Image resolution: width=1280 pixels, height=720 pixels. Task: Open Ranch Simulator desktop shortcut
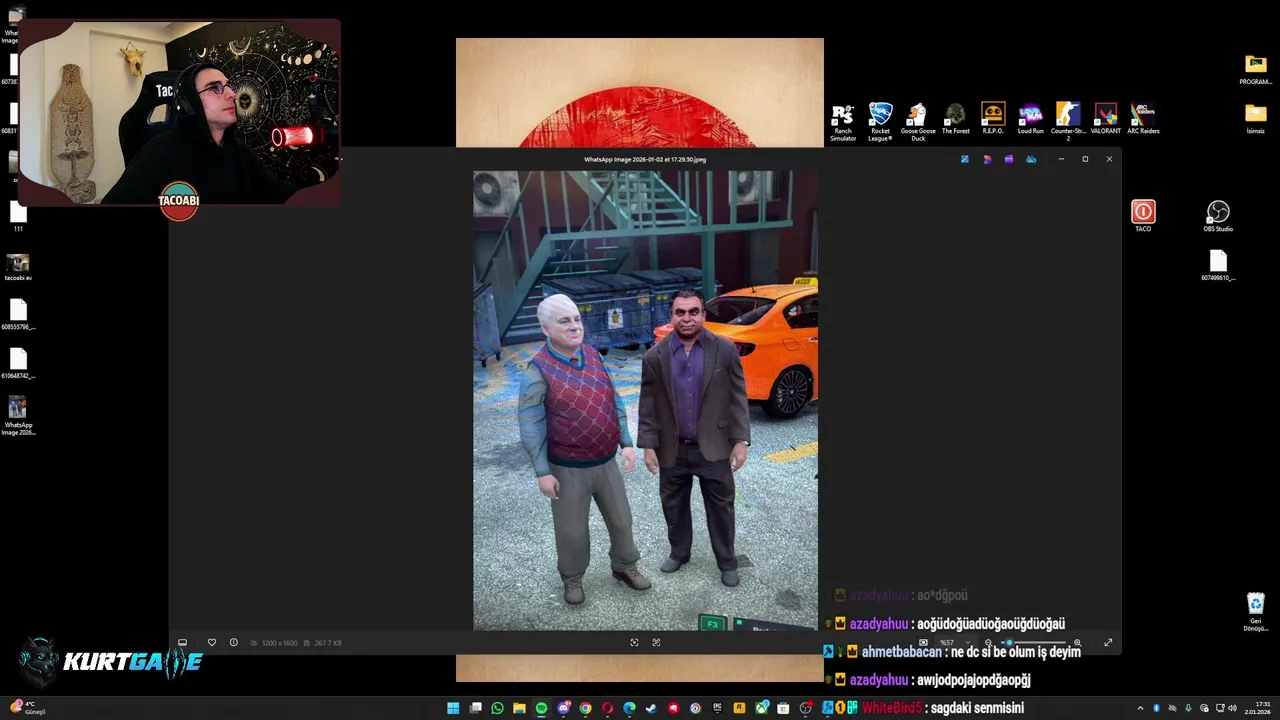(843, 123)
